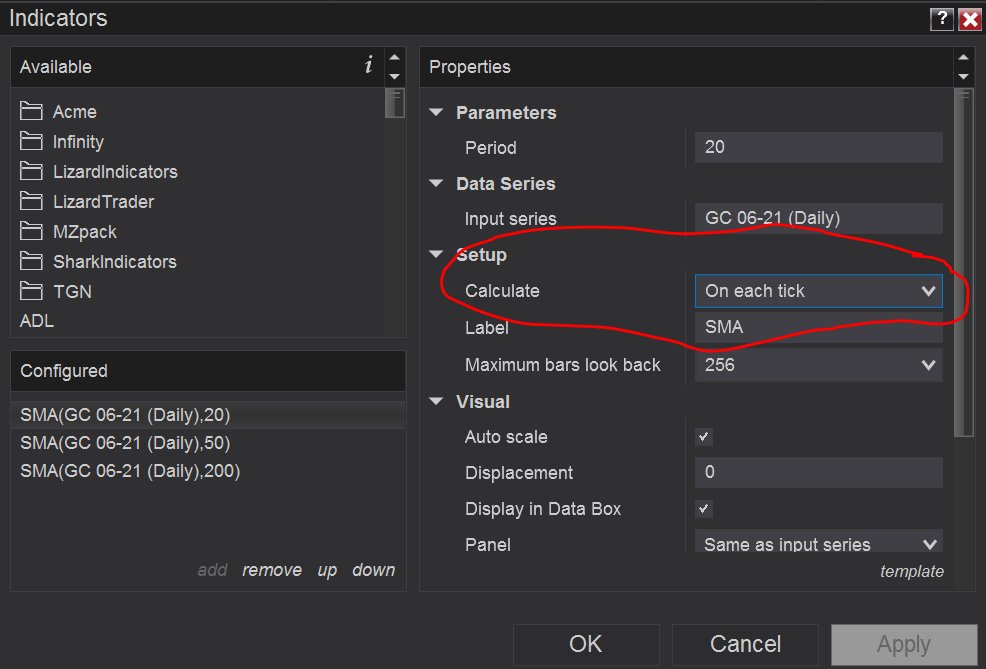Toggle the Display in Data Box checkbox

point(704,508)
